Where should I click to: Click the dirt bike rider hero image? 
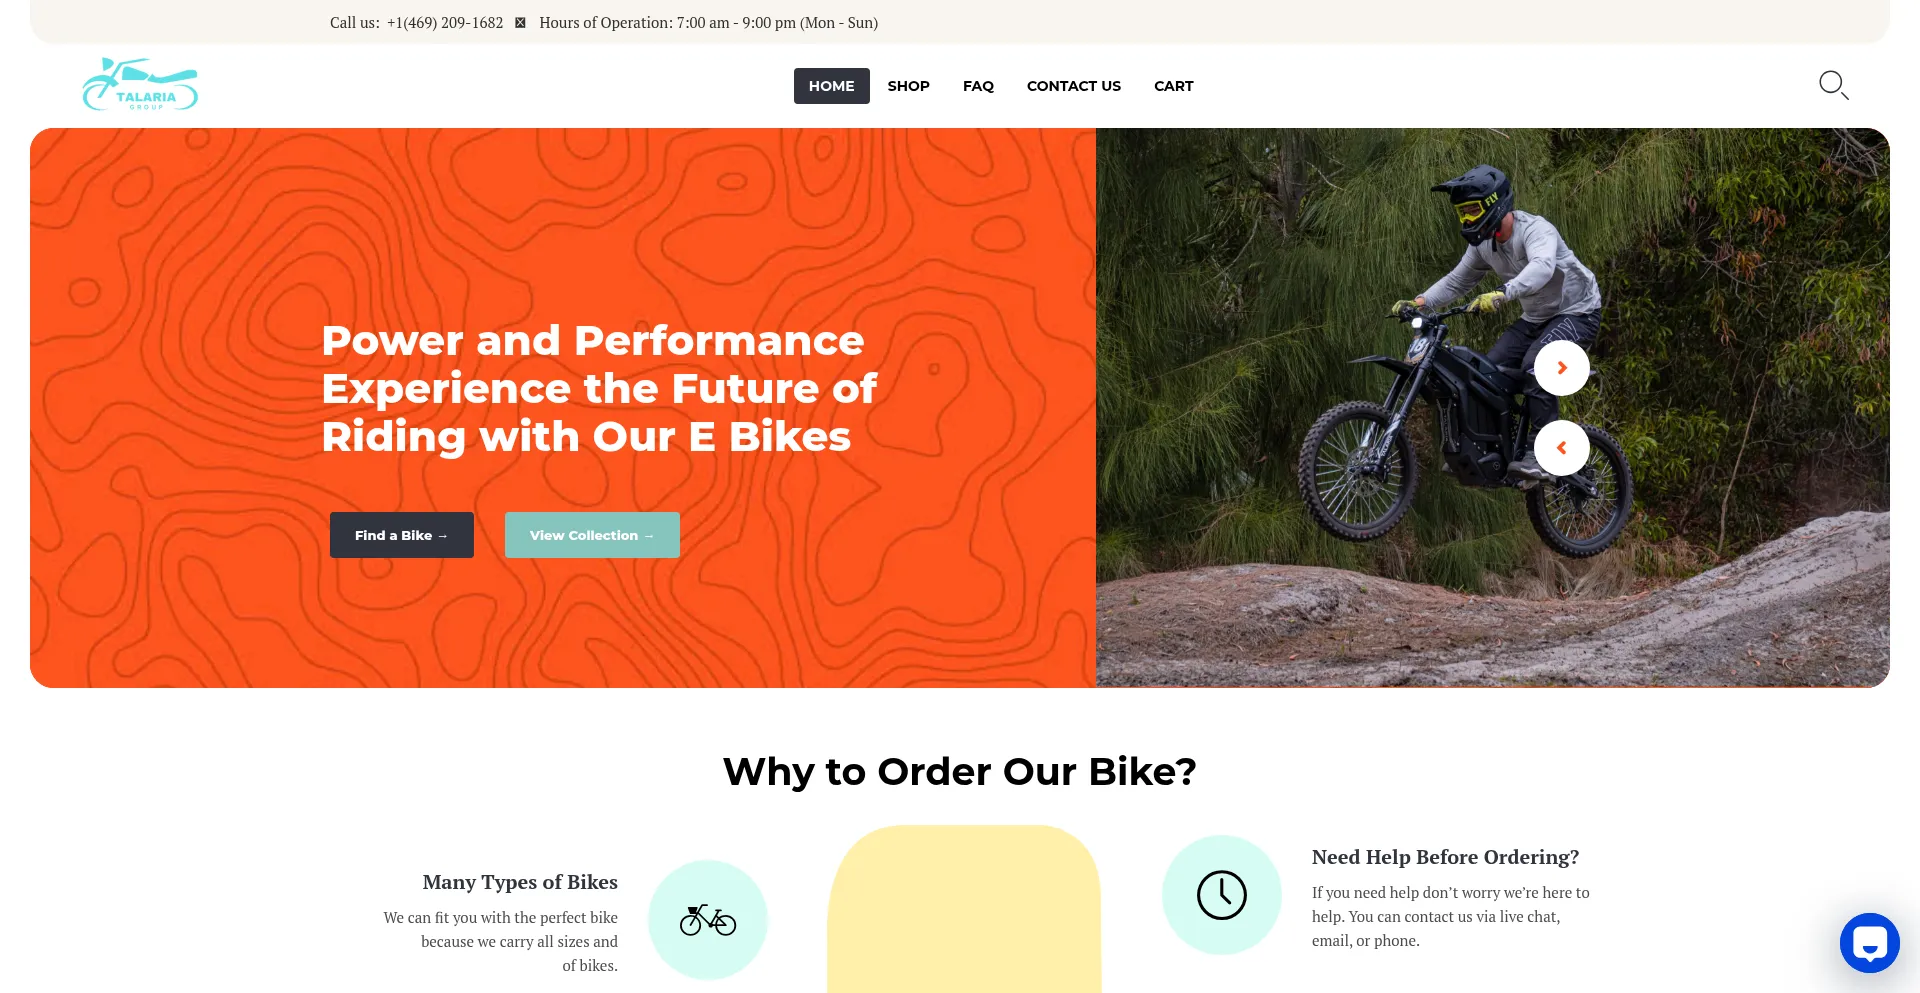point(1492,408)
